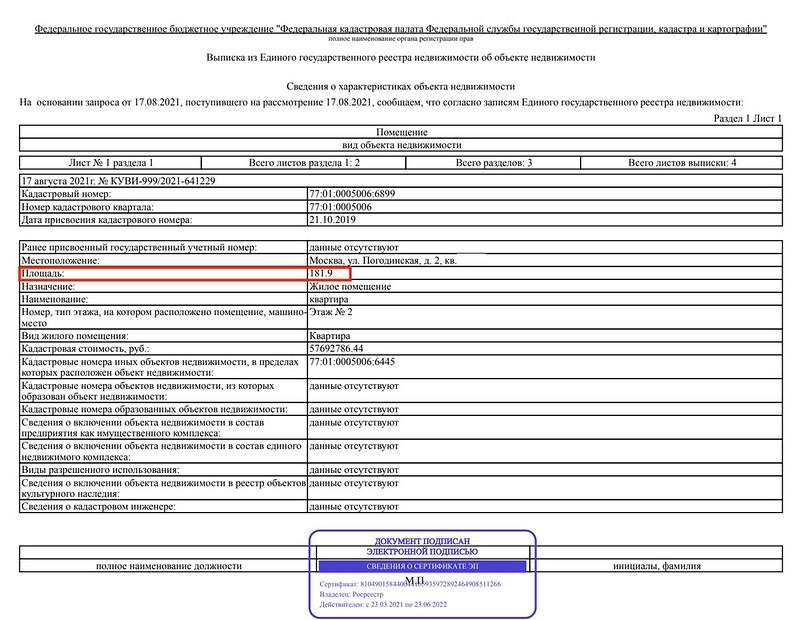Click 'данные отсутствуют' next to 'Виды разрешенного использования'

tap(354, 470)
